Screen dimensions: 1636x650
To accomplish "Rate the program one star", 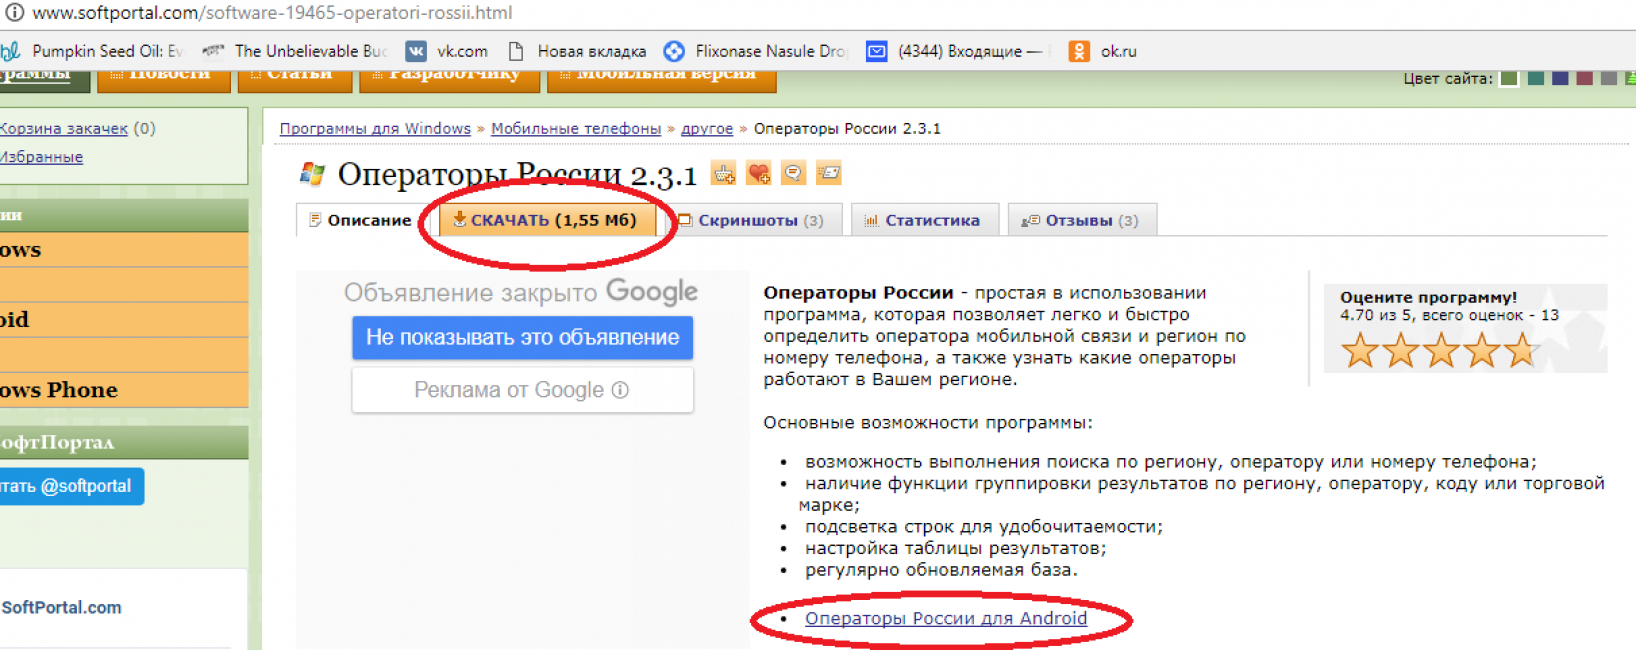I will tap(1360, 351).
